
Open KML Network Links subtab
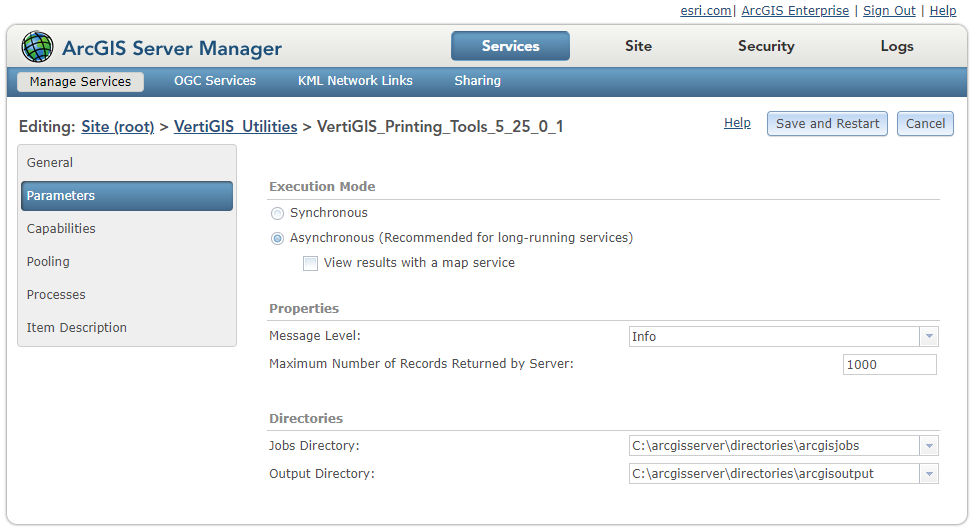coord(355,81)
